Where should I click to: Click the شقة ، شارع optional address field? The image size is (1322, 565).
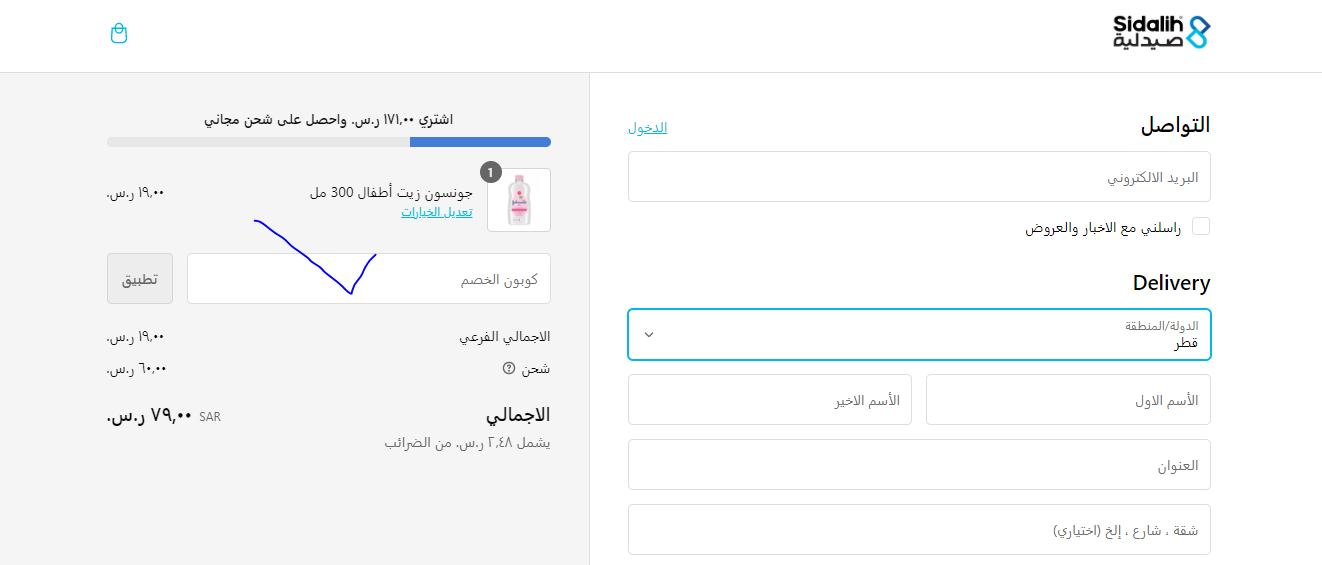[x=919, y=529]
